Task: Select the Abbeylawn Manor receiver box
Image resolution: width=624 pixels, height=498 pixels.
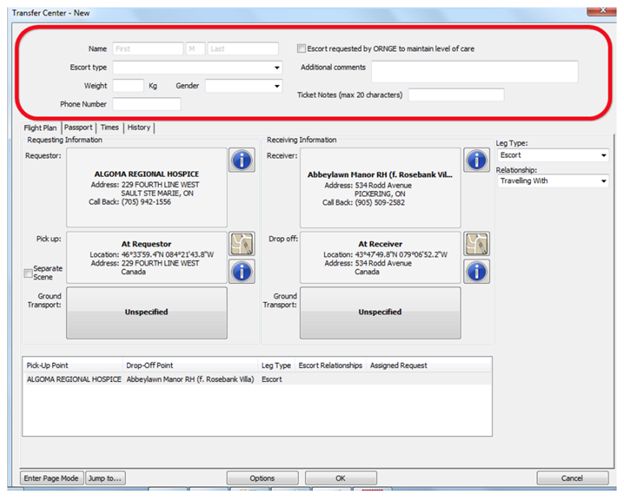Action: pyautogui.click(x=380, y=187)
